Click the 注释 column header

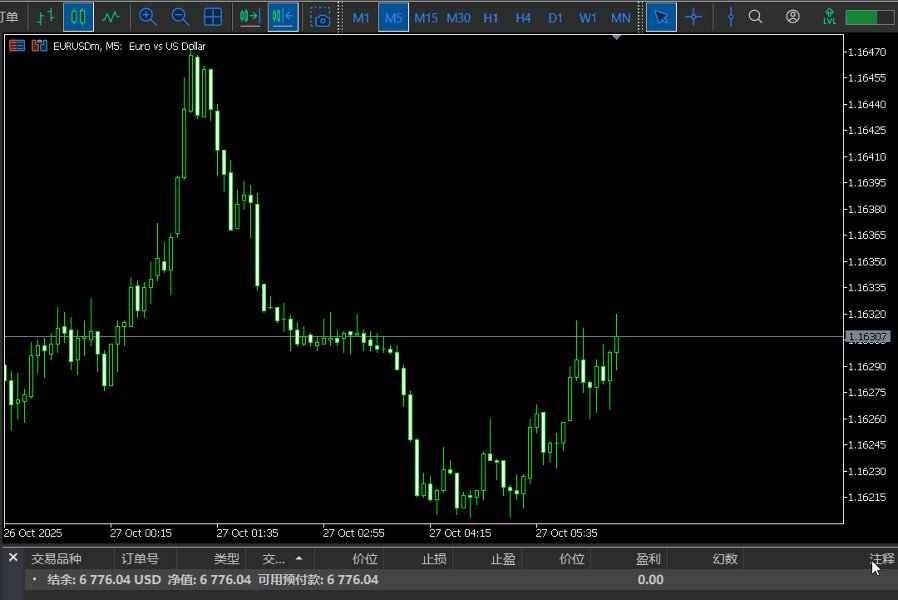tap(881, 558)
